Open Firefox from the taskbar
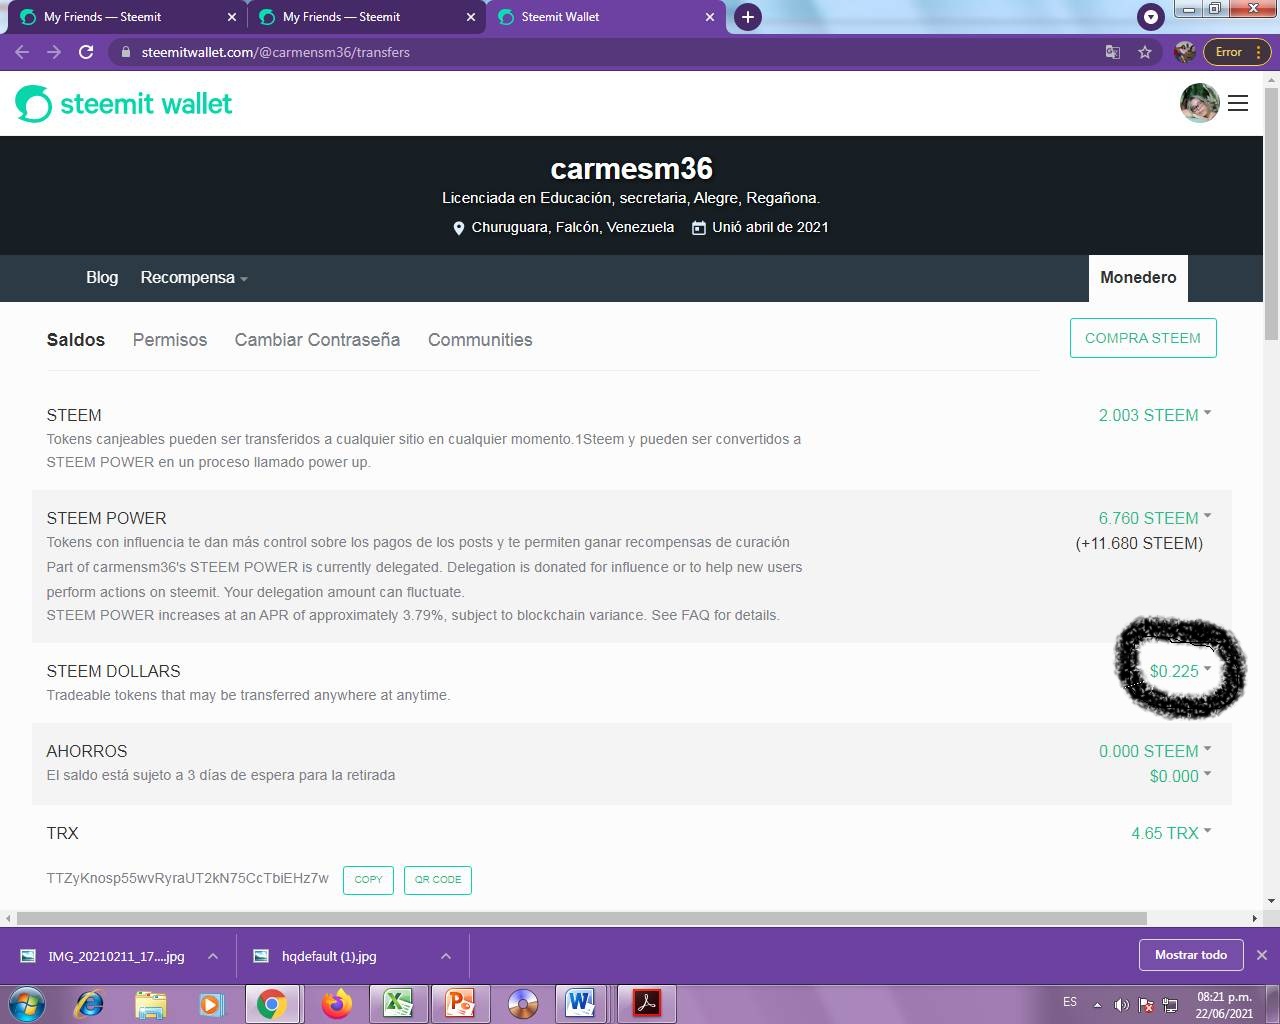1280x1024 pixels. [x=337, y=1003]
